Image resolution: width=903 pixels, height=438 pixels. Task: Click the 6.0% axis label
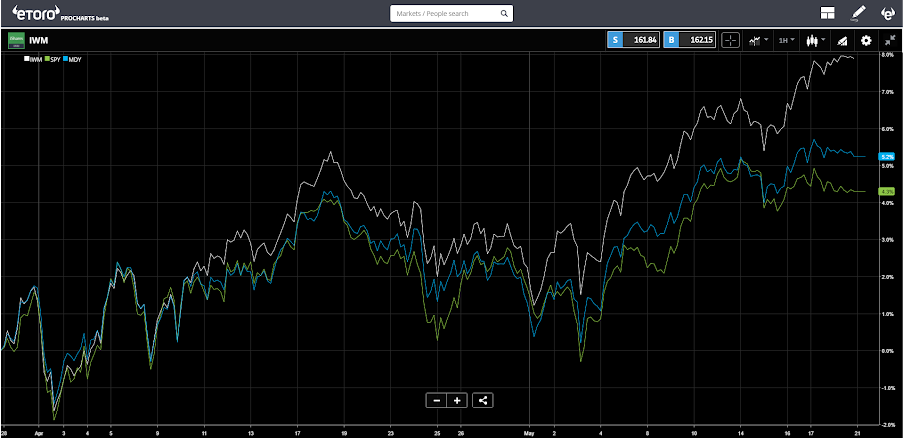coord(887,128)
